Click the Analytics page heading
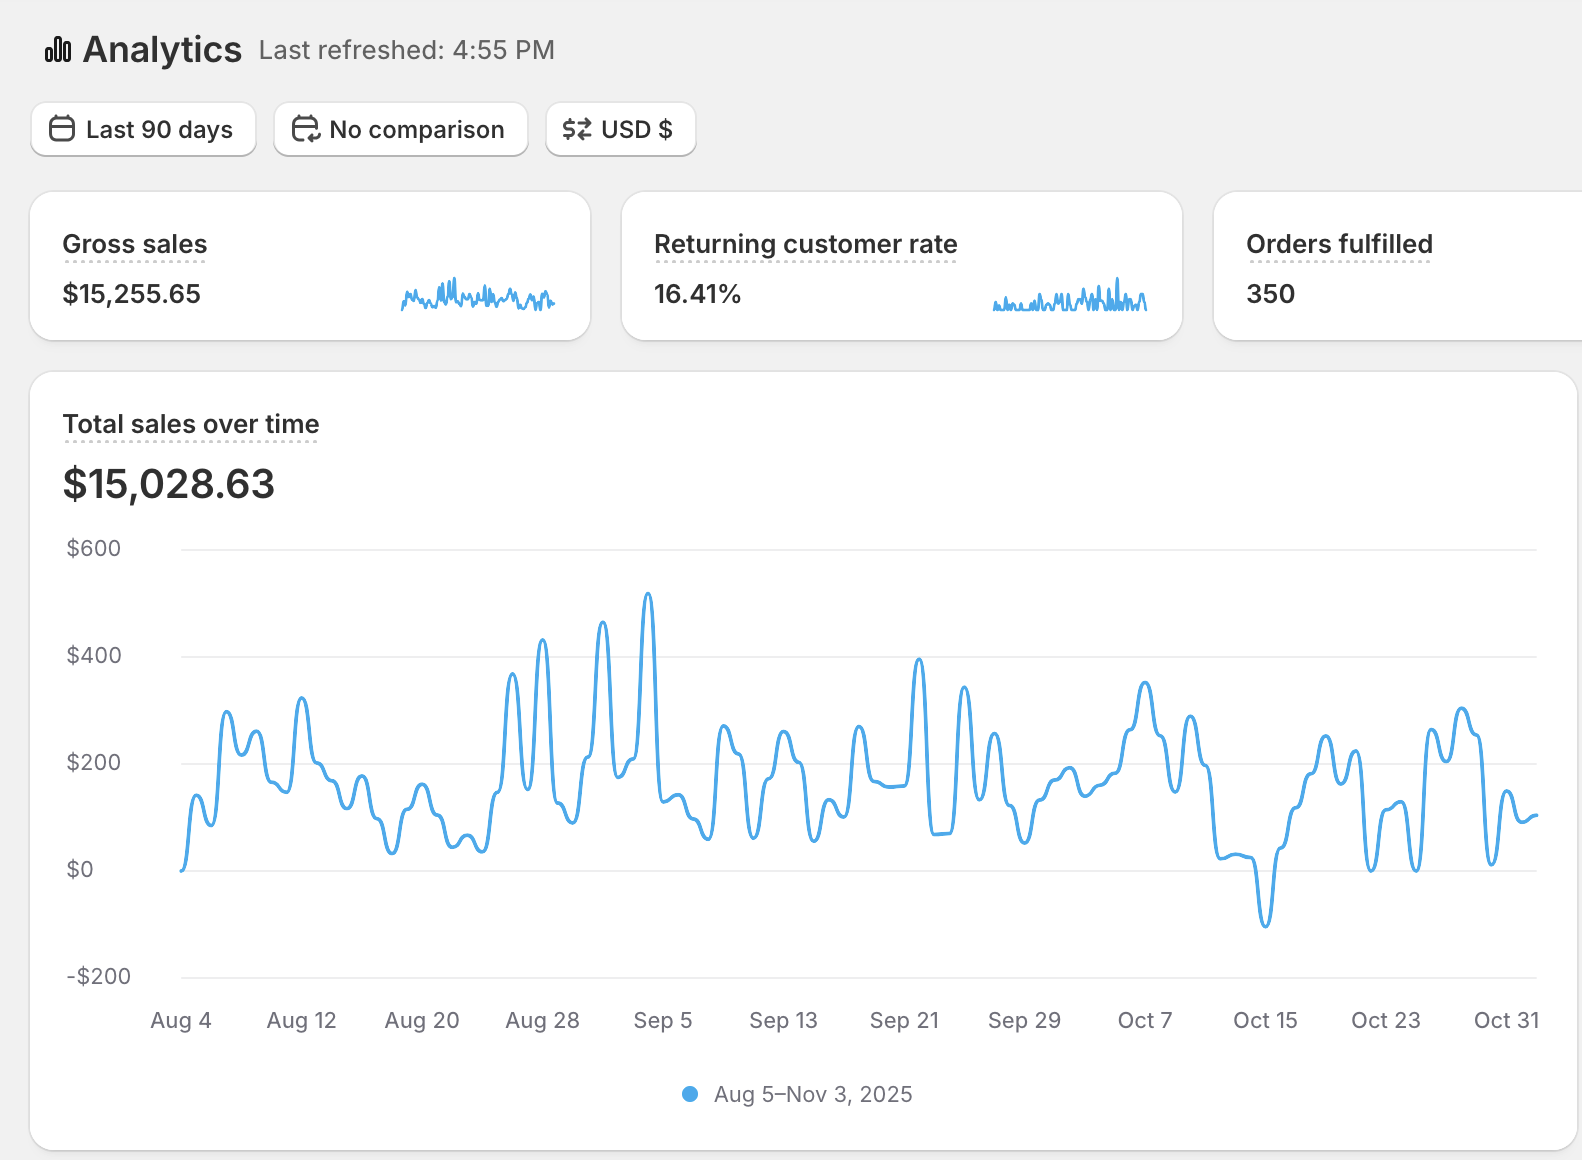This screenshot has width=1582, height=1160. pyautogui.click(x=162, y=49)
